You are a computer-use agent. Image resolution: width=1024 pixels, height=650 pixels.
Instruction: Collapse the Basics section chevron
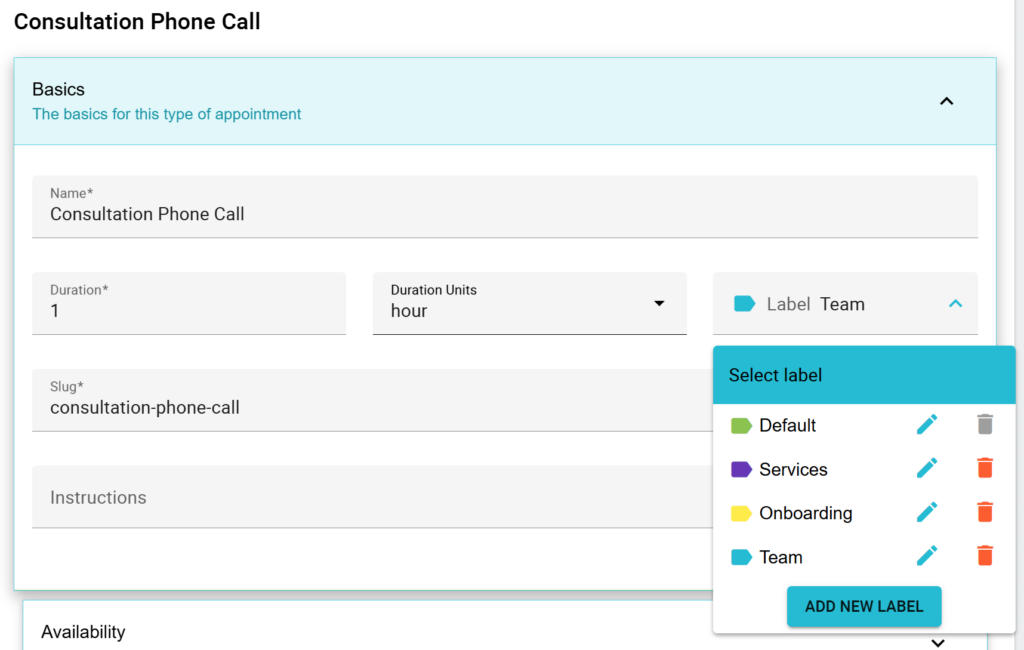[x=946, y=101]
